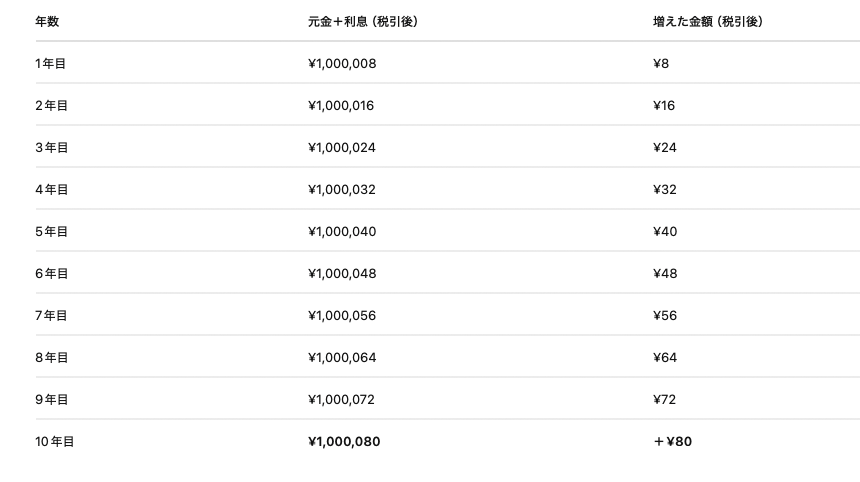860x482 pixels.
Task: Select the 4年目 row label
Action: point(51,190)
